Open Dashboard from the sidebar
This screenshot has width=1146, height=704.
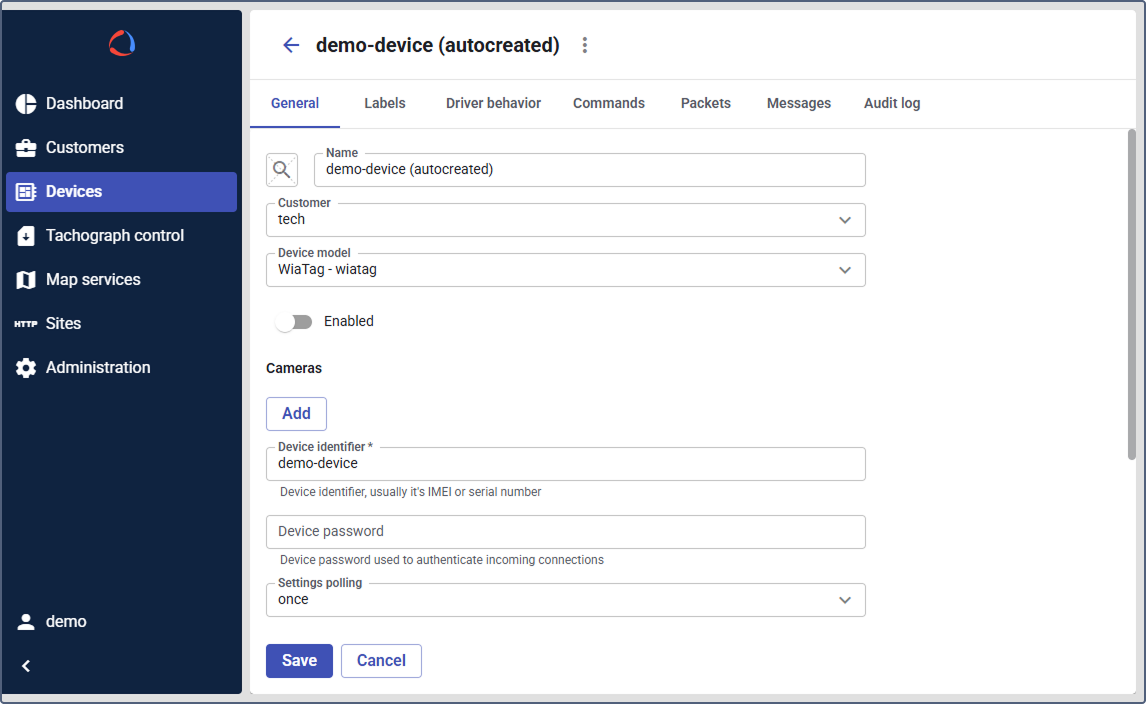tap(84, 104)
